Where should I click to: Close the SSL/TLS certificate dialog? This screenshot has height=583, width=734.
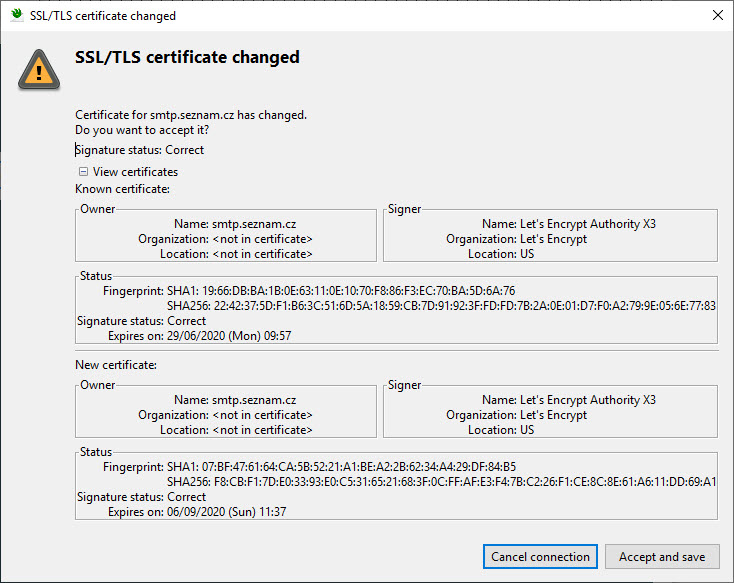(x=718, y=15)
